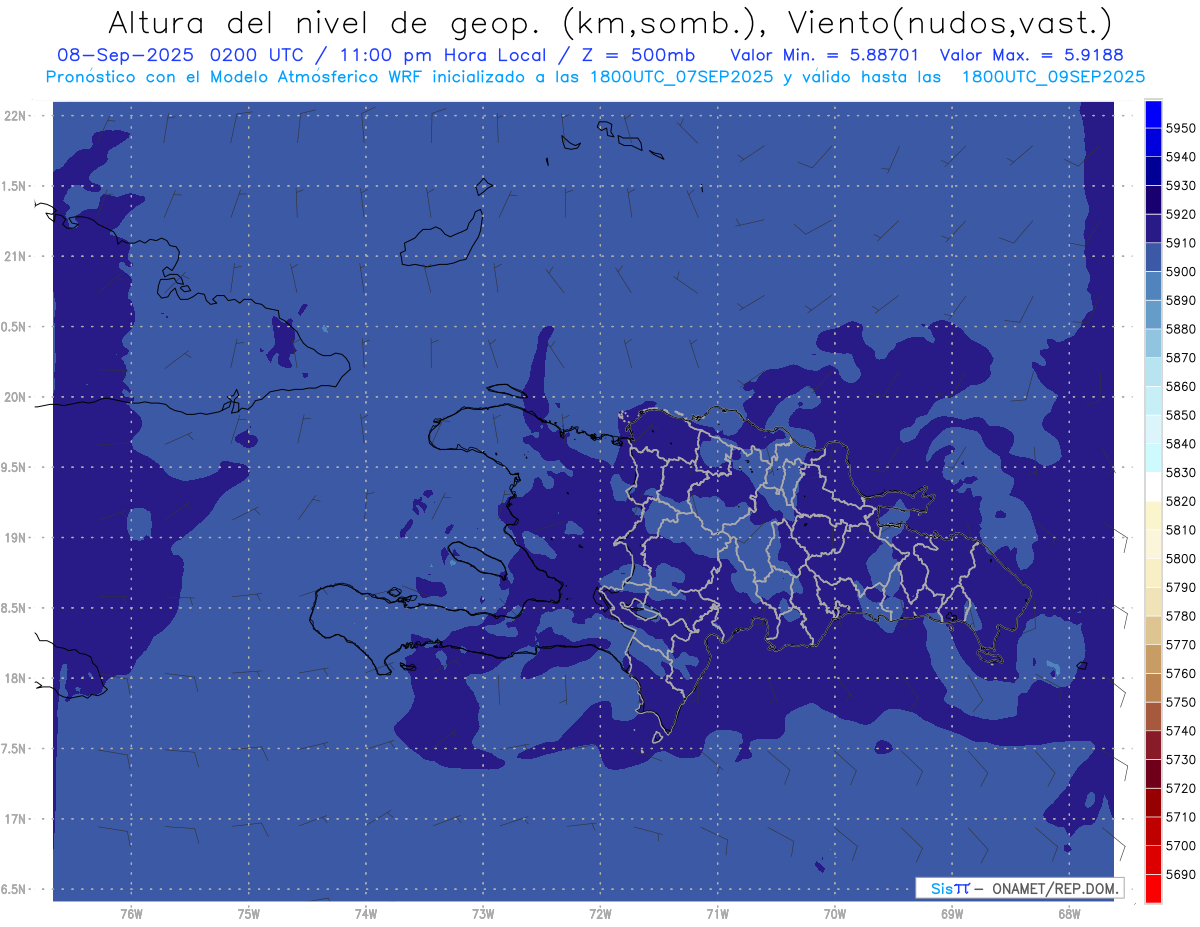Click the bright blue legend swatch above 5950

point(1153,114)
